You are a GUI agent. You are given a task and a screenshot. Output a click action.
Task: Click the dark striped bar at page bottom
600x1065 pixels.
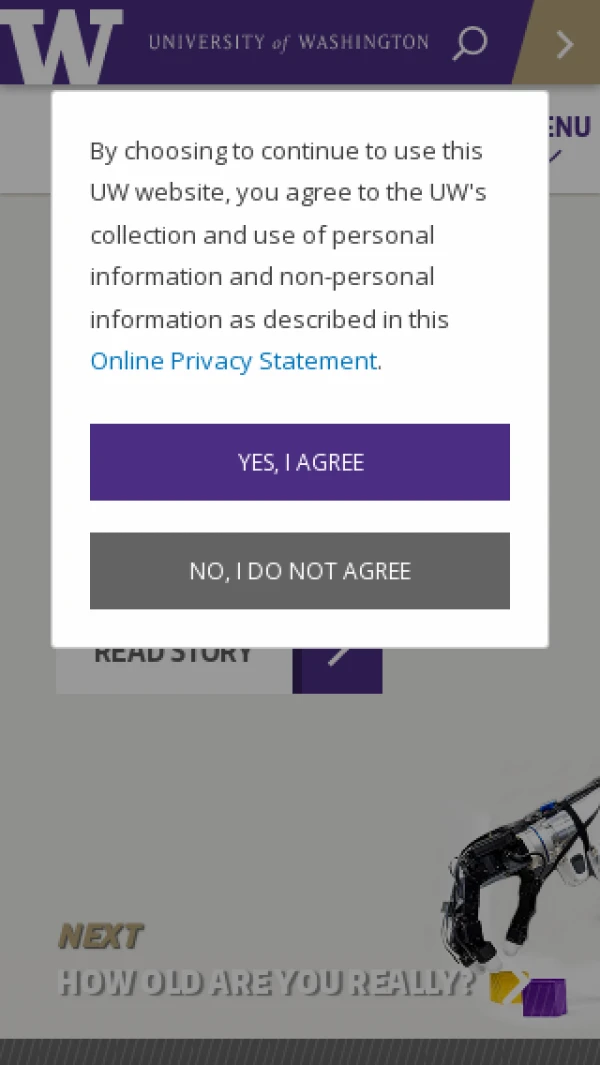coord(300,1052)
